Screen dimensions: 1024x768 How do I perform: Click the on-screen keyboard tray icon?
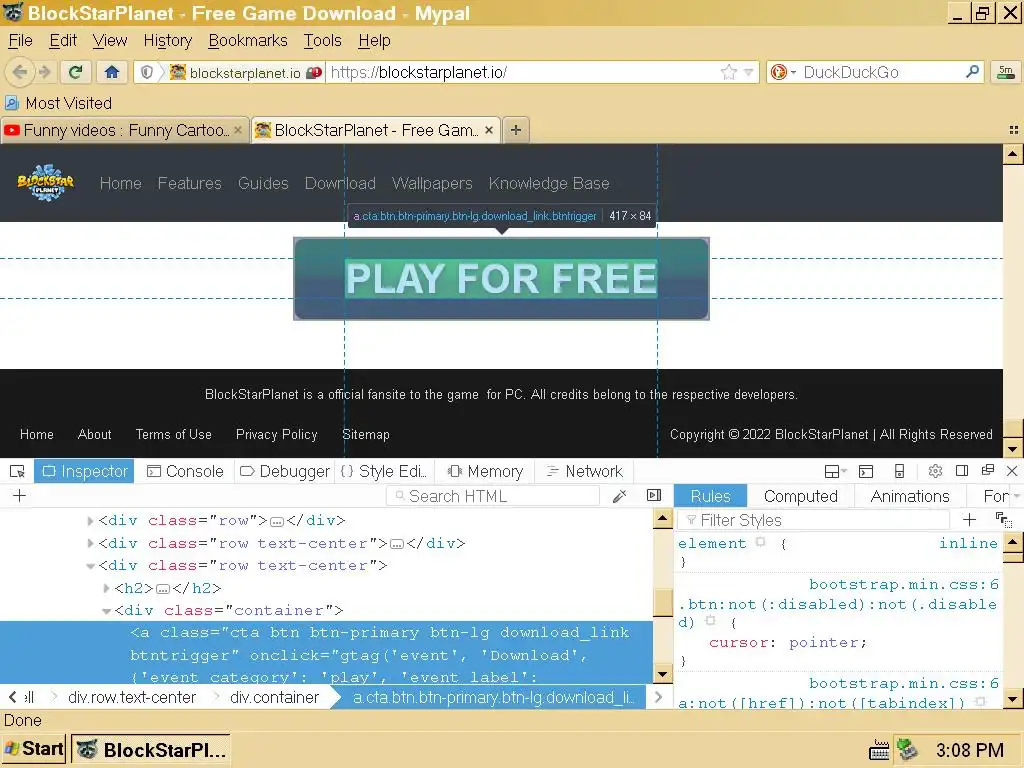tap(879, 750)
